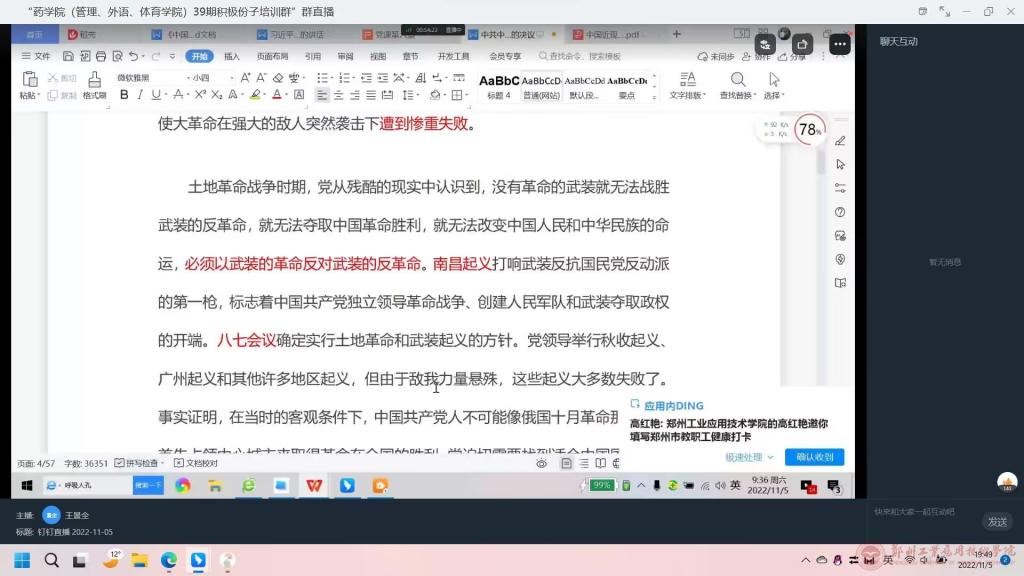The image size is (1024, 576).
Task: Click the font color swatch (red A)
Action: click(279, 95)
